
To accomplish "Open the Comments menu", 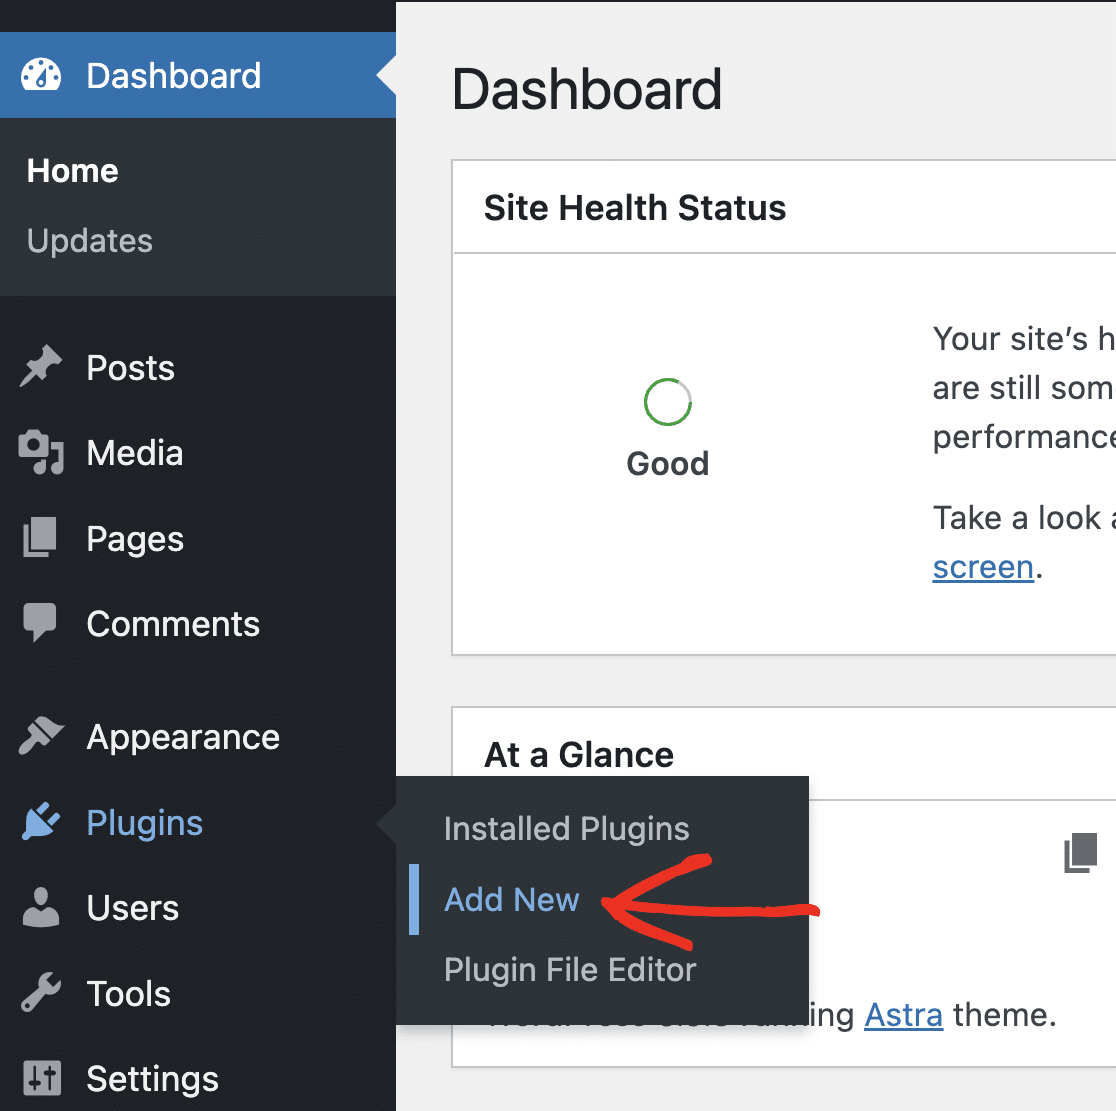I will click(198, 623).
